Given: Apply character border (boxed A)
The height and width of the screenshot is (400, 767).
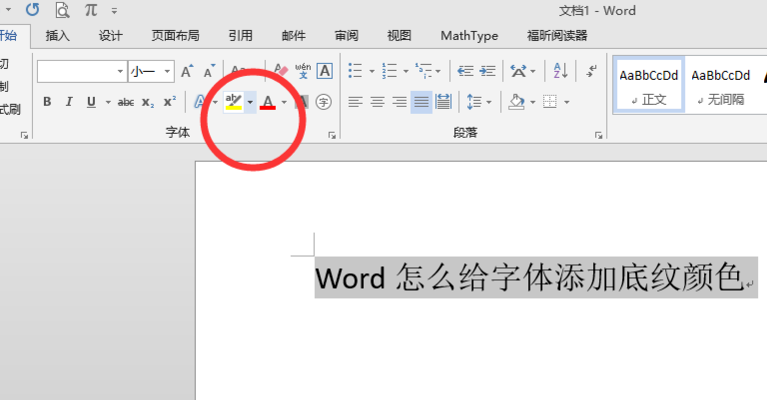Looking at the screenshot, I should click(x=325, y=71).
